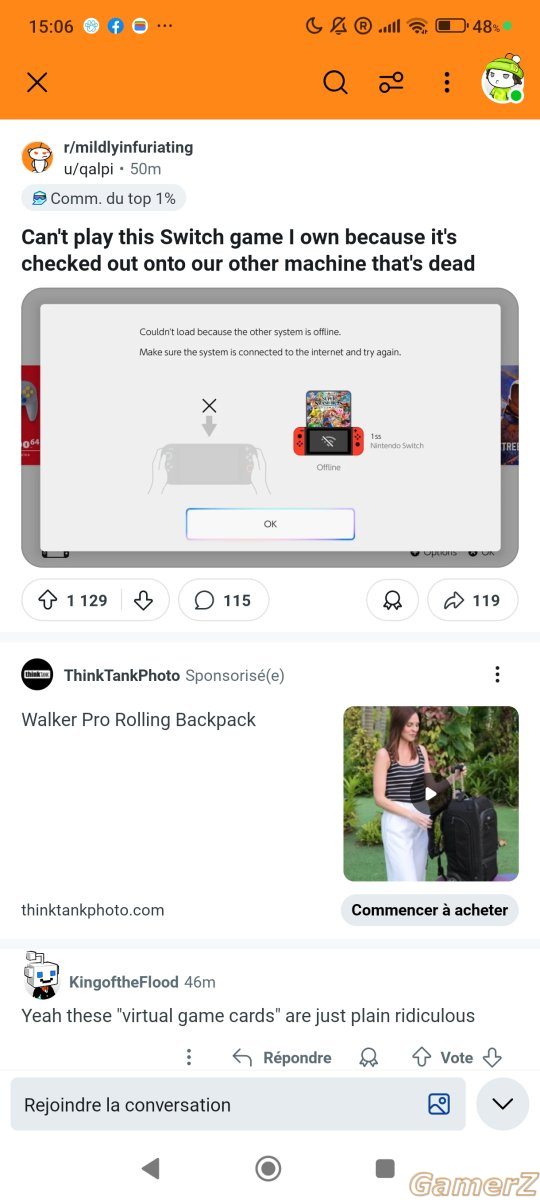The height and width of the screenshot is (1200, 540).
Task: Open the sort and filter options icon
Action: point(391,83)
